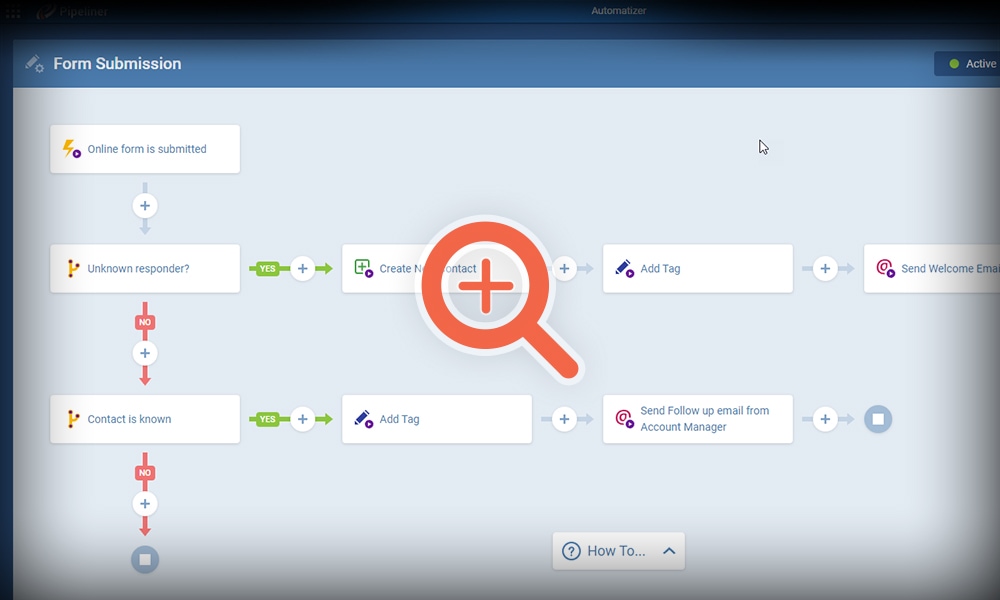Click the YES condition badge on Unknown responder
The height and width of the screenshot is (600, 1000).
(266, 268)
